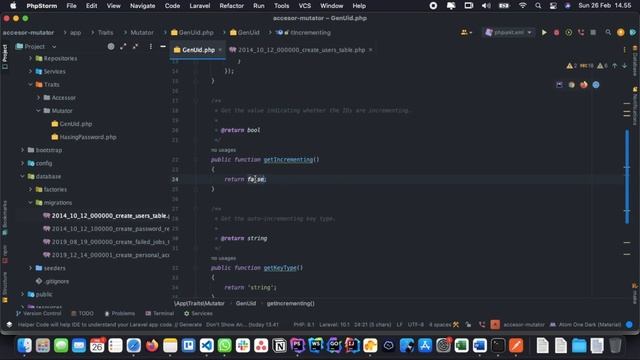Click Collapse All icon in Project panel
This screenshot has width=640, height=360.
pyautogui.click(x=135, y=47)
